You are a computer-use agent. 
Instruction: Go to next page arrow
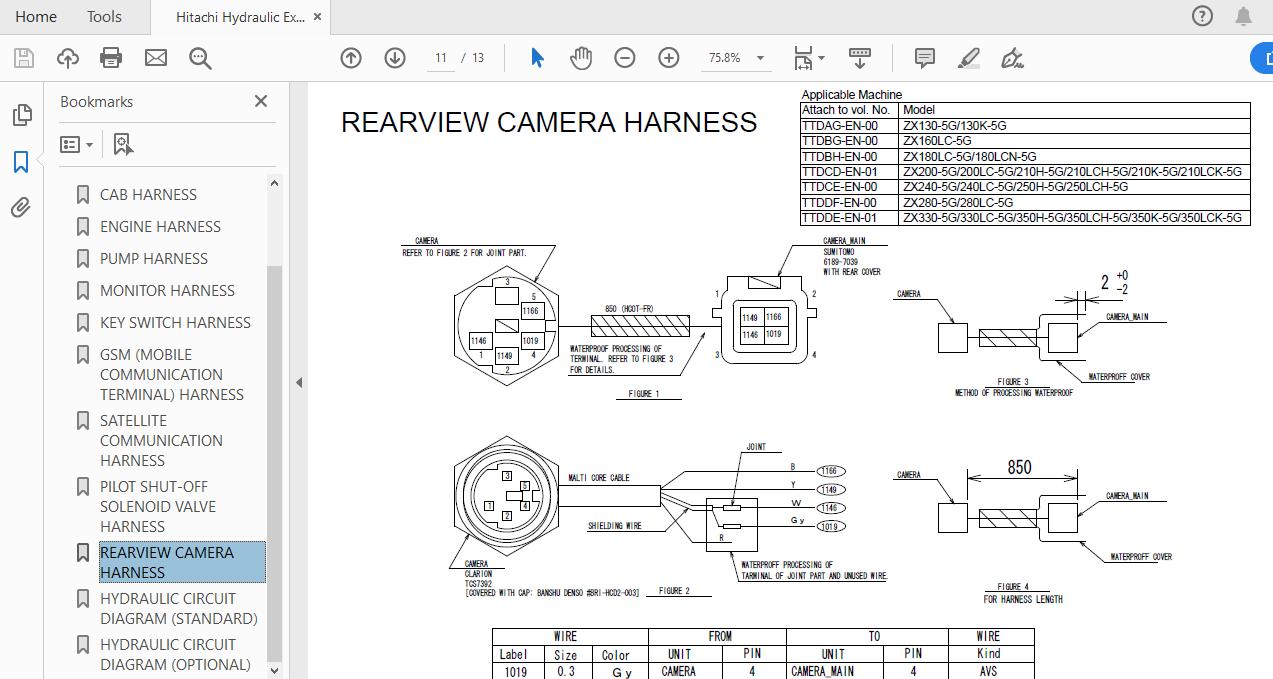395,58
